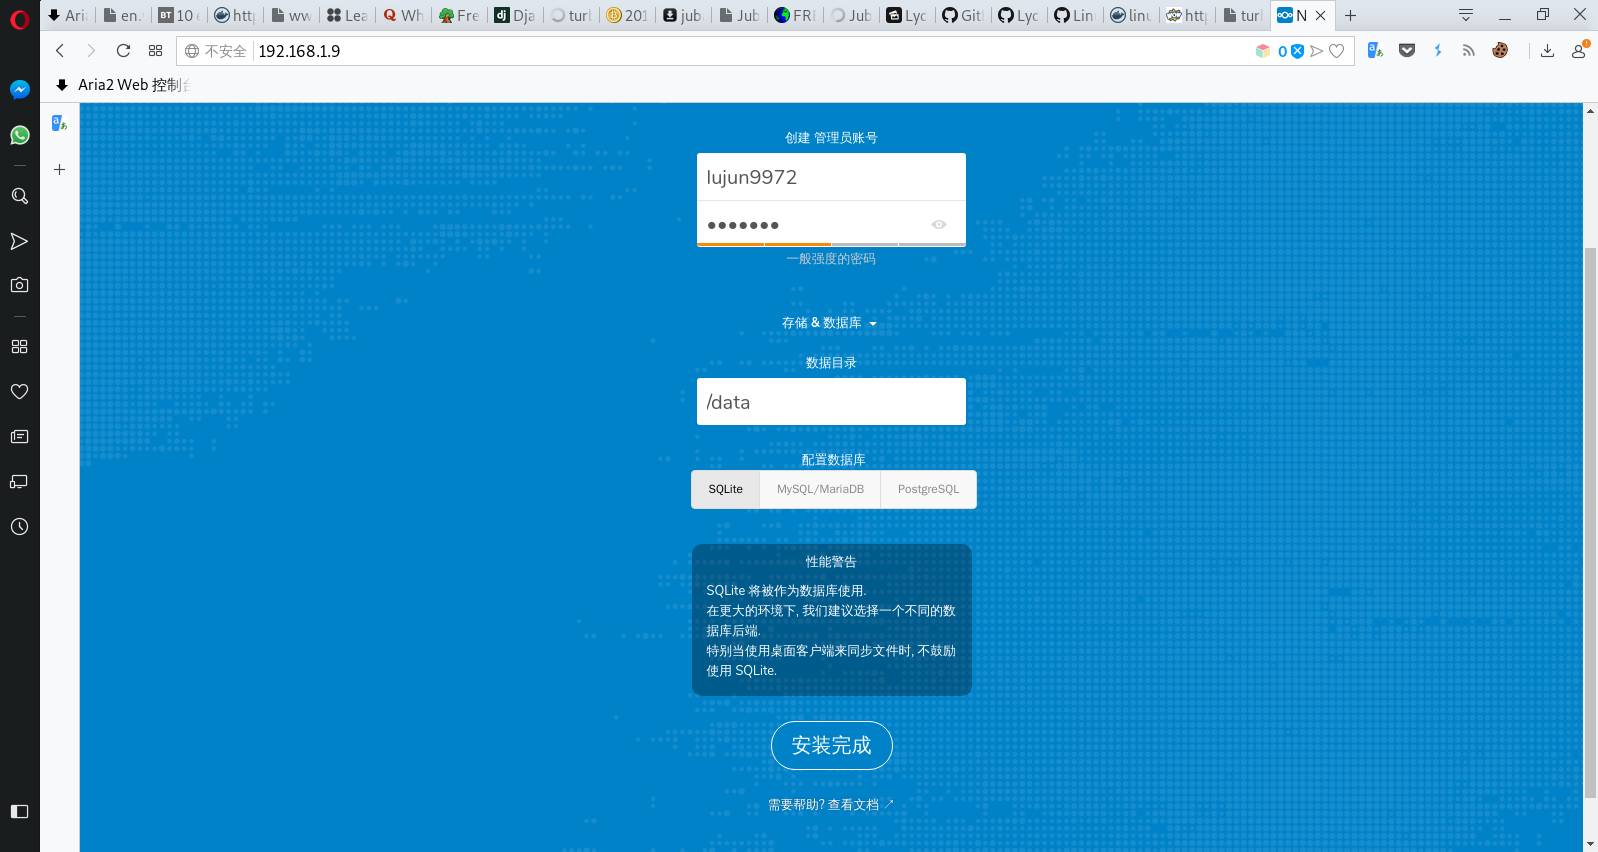
Task: Select MySQL/MariaDB database option
Action: point(820,489)
